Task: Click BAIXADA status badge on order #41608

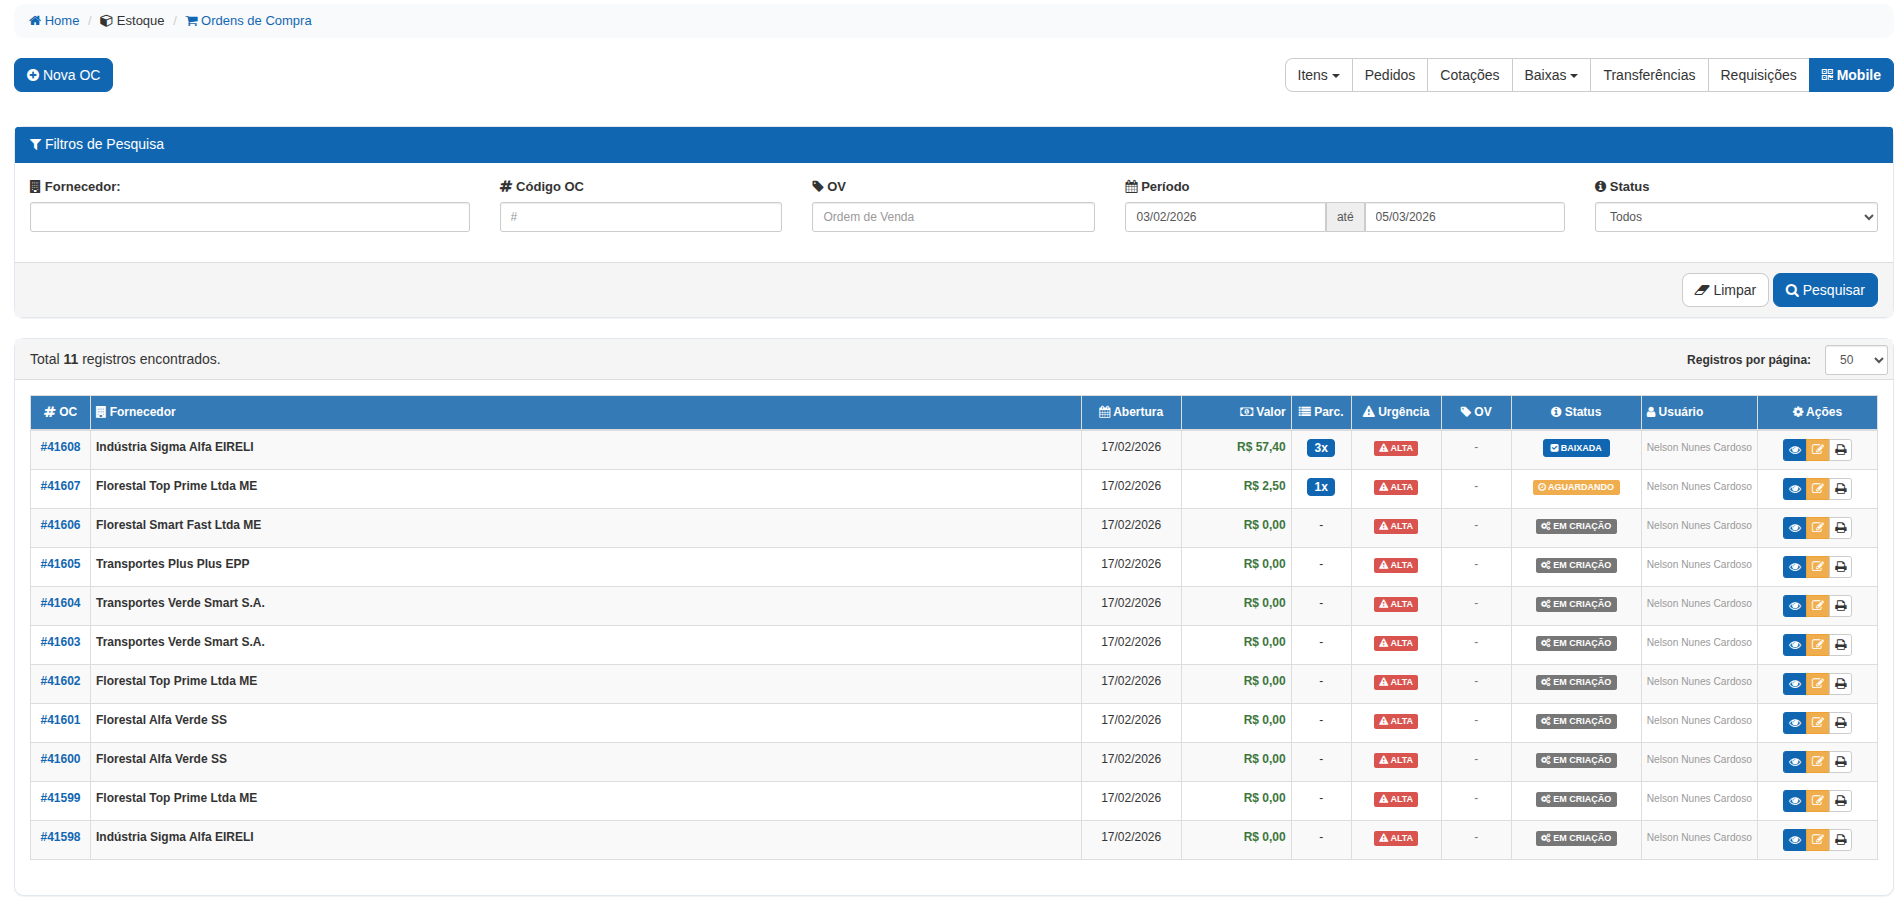Action: coord(1575,448)
